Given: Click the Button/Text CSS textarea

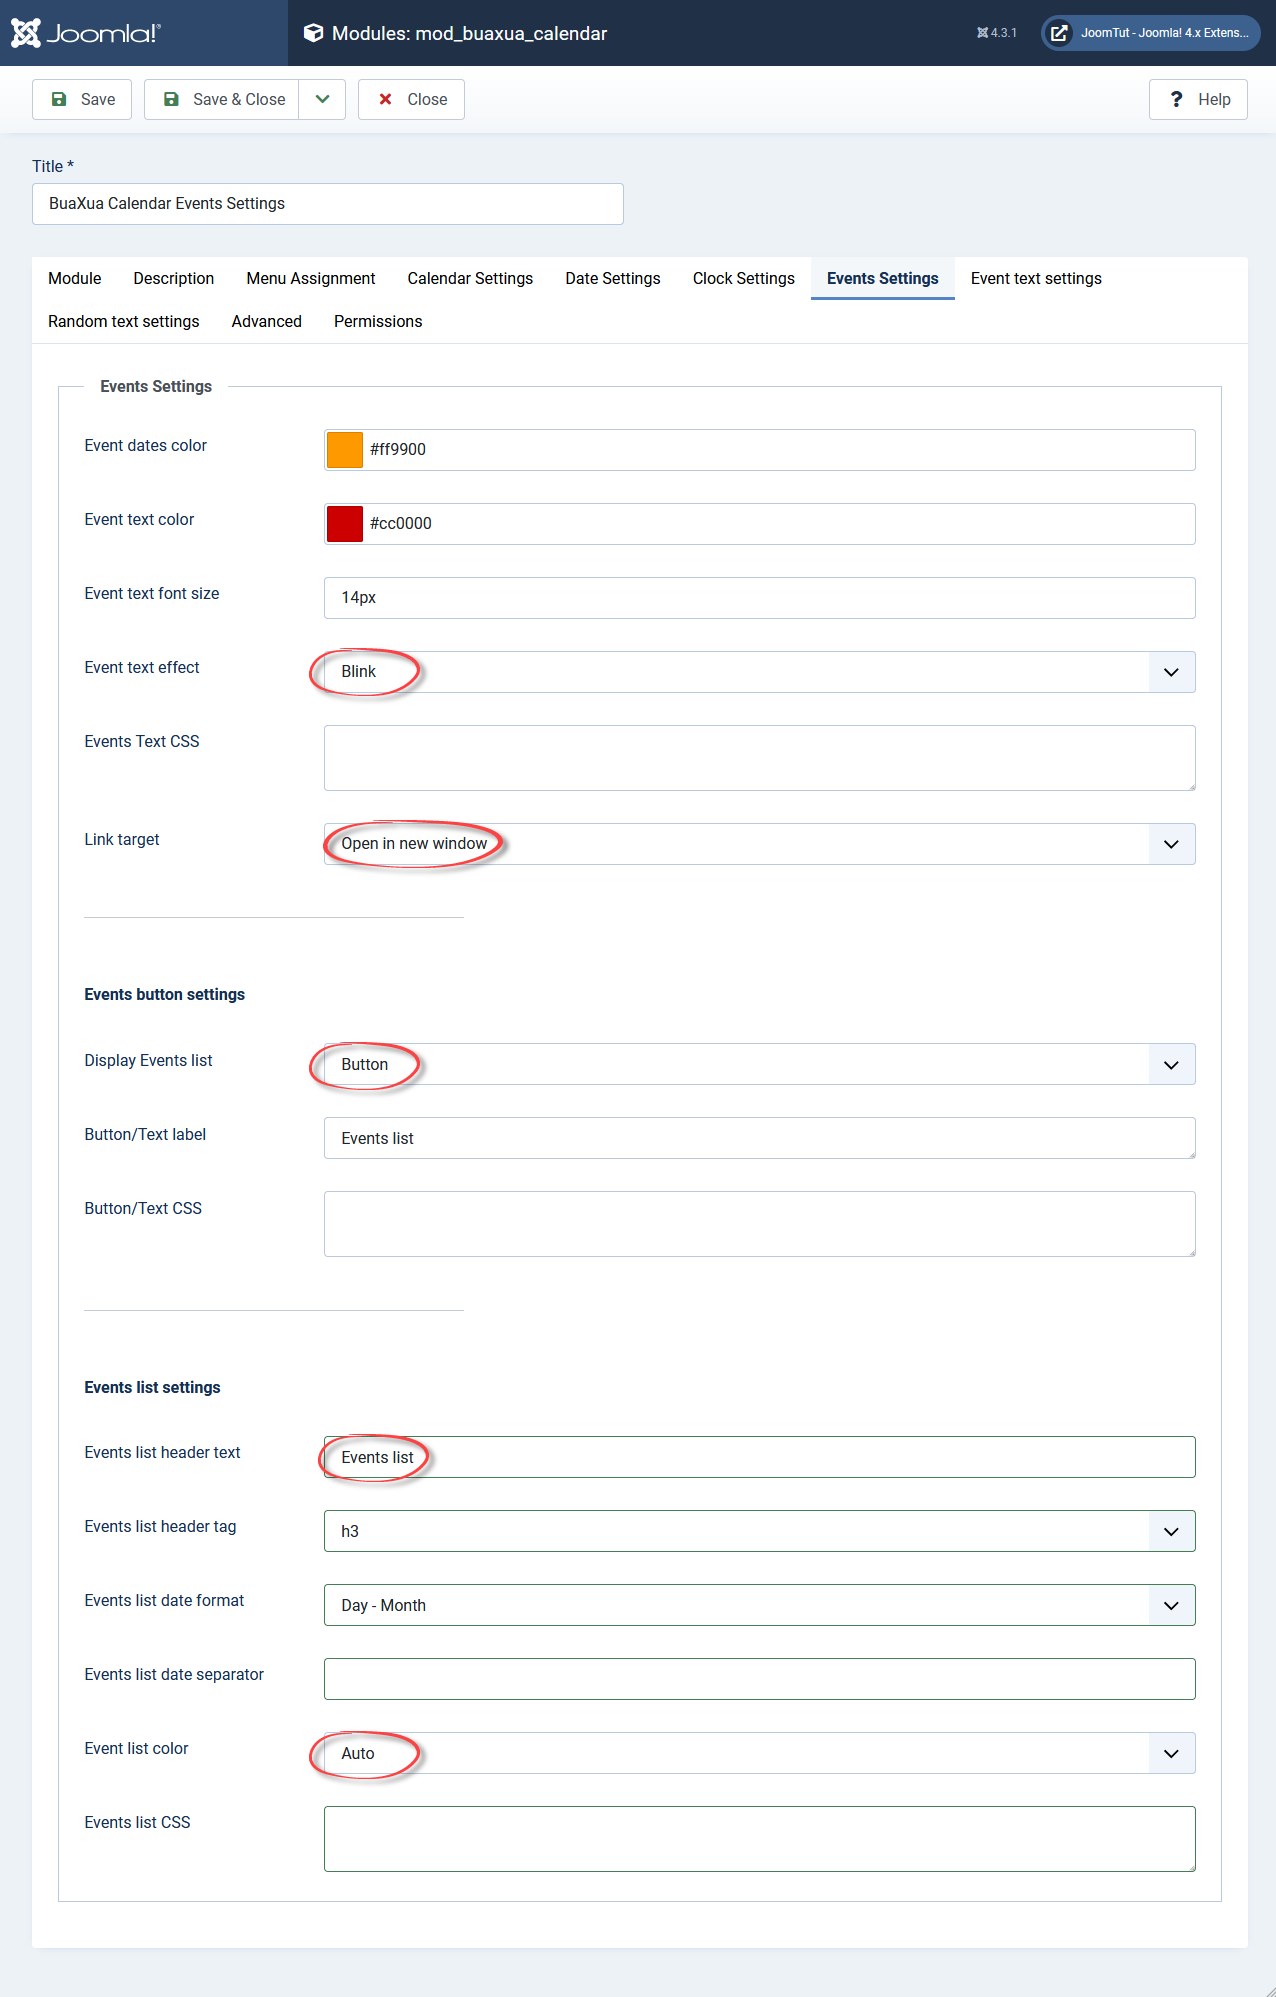Looking at the screenshot, I should (760, 1224).
